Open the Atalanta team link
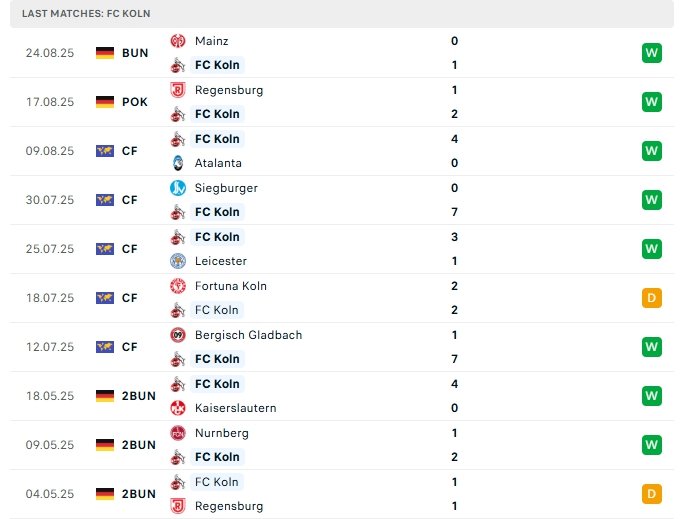Viewport: 685px width, 519px height. point(218,163)
